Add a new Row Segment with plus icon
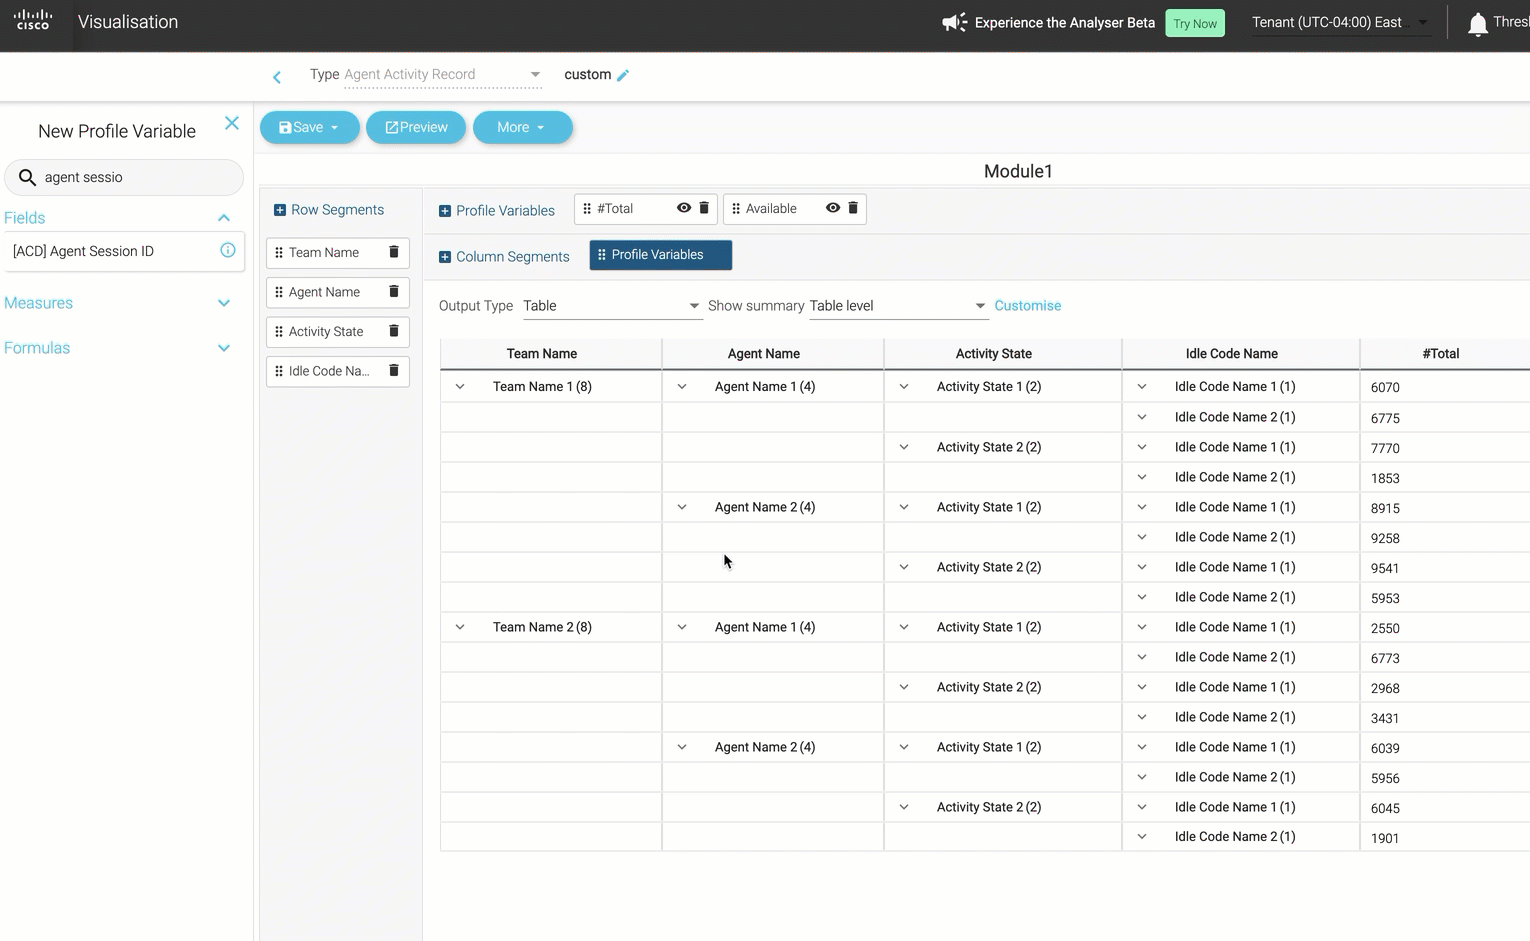This screenshot has height=941, width=1530. pyautogui.click(x=280, y=210)
